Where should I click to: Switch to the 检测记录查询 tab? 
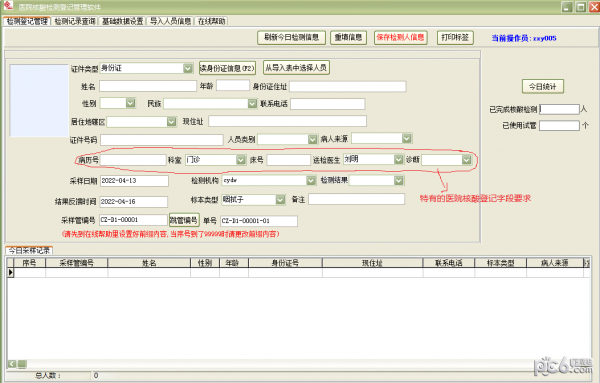(75, 21)
